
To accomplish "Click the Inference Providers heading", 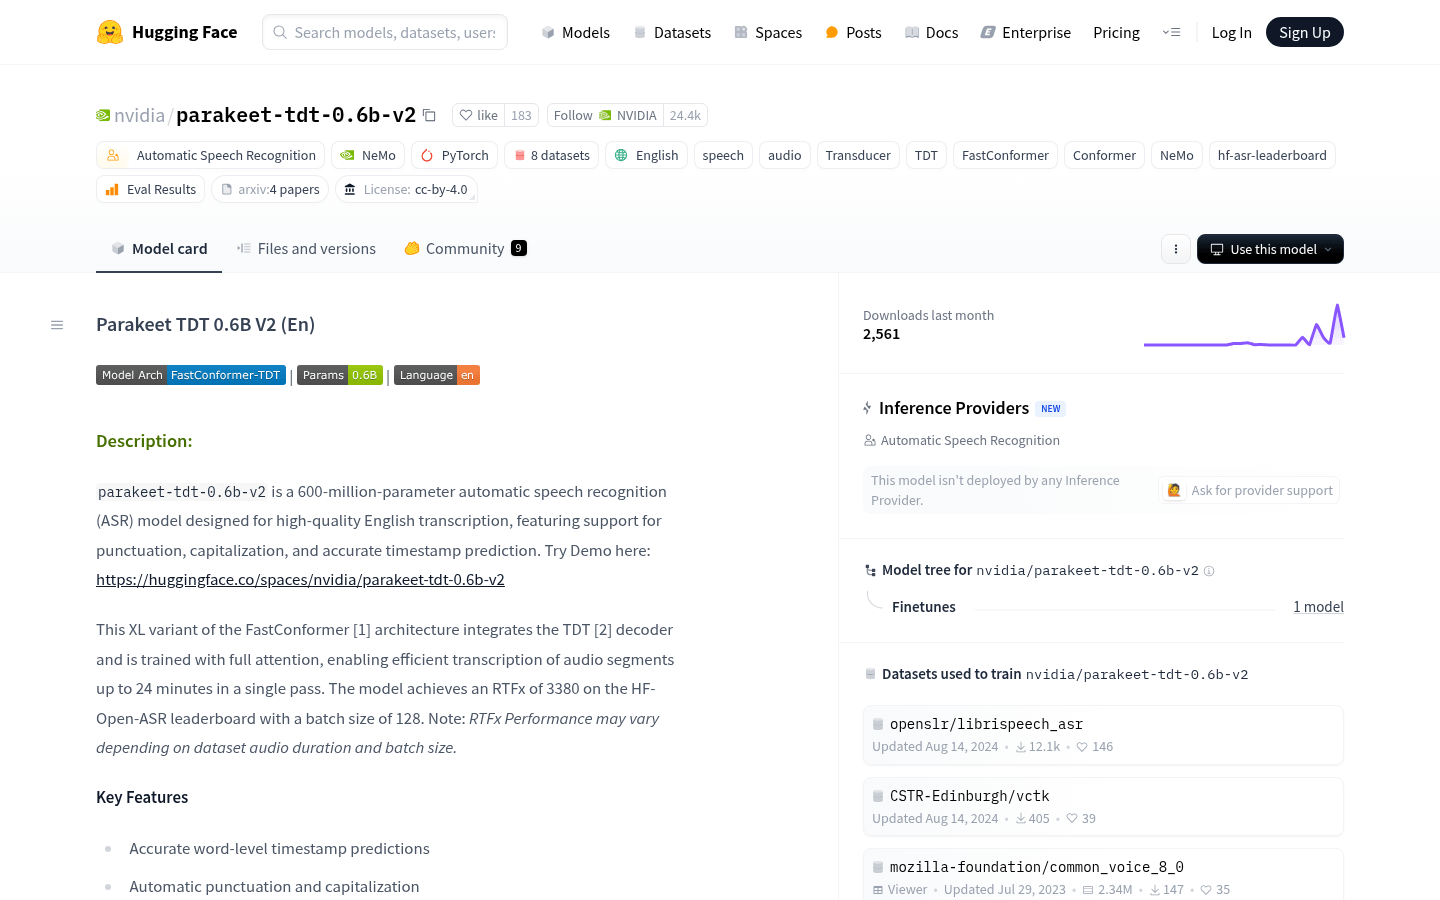I will click(954, 408).
